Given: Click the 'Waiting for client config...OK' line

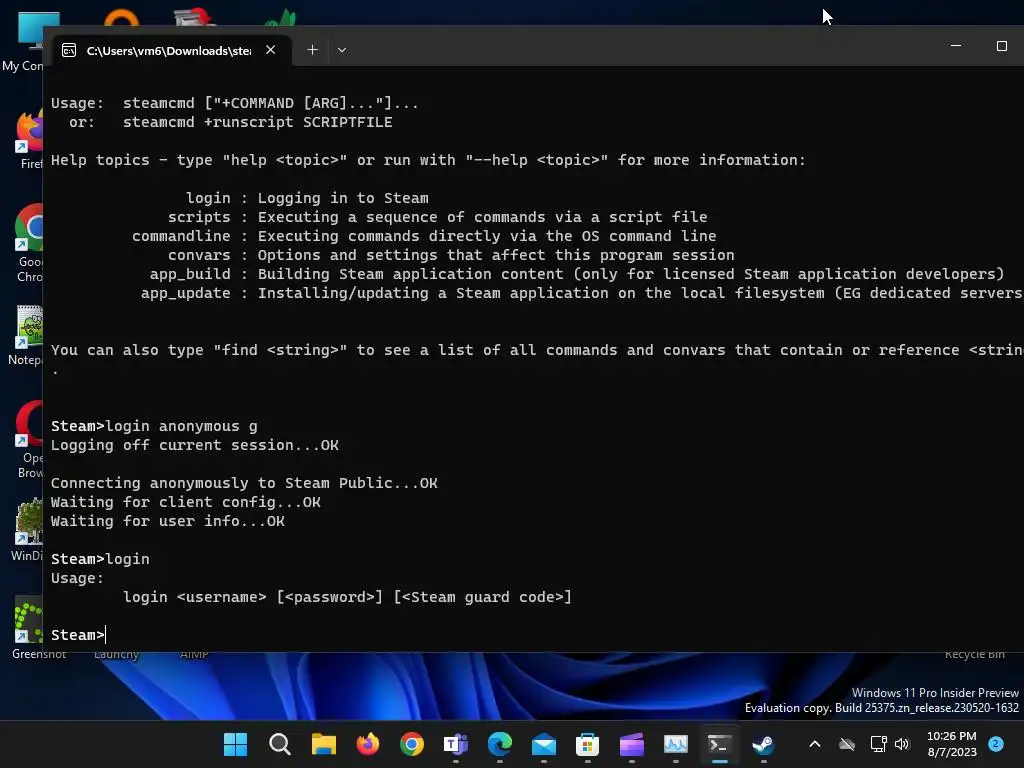Looking at the screenshot, I should 185,502.
